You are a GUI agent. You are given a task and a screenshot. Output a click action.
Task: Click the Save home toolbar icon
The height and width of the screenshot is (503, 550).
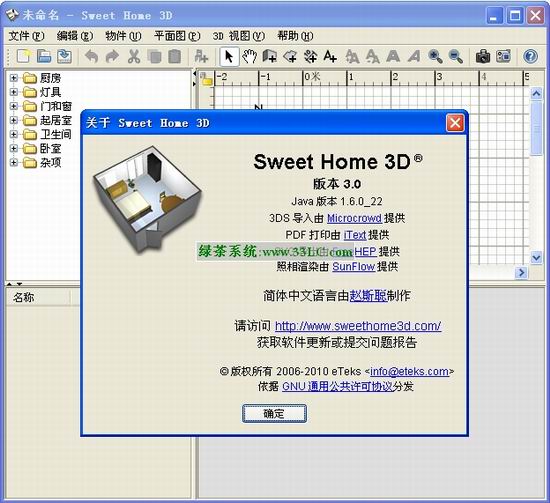[x=65, y=56]
